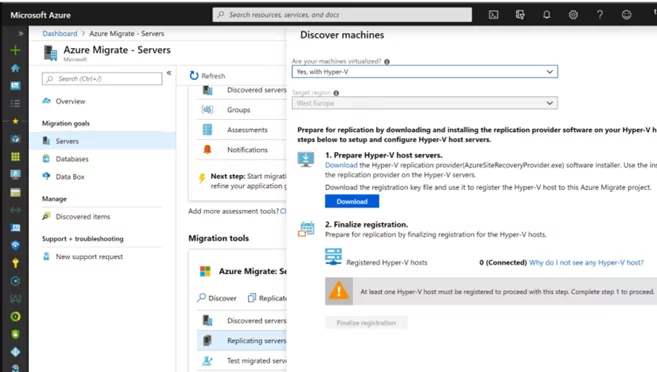Click the green plus create resource icon
Viewport: 657px width, 372px height.
[16, 50]
